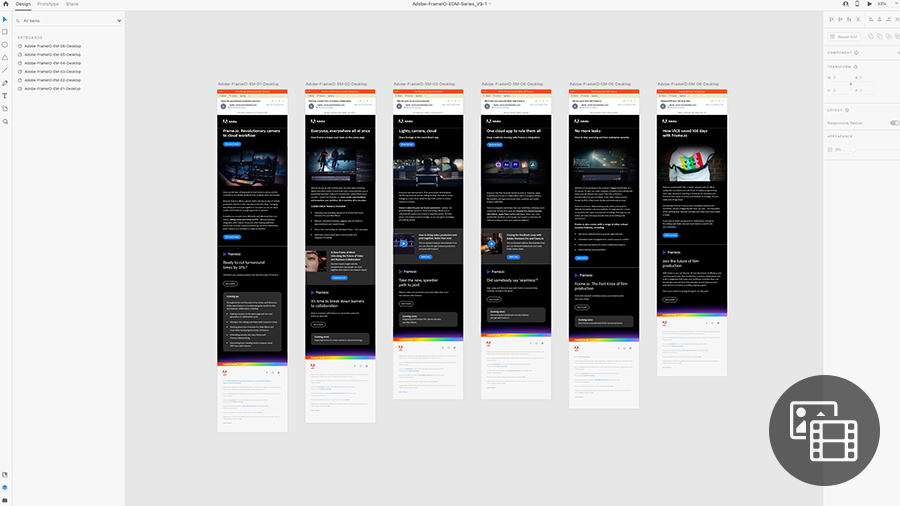Image resolution: width=900 pixels, height=506 pixels.
Task: Choose the Text tool
Action: tap(5, 96)
